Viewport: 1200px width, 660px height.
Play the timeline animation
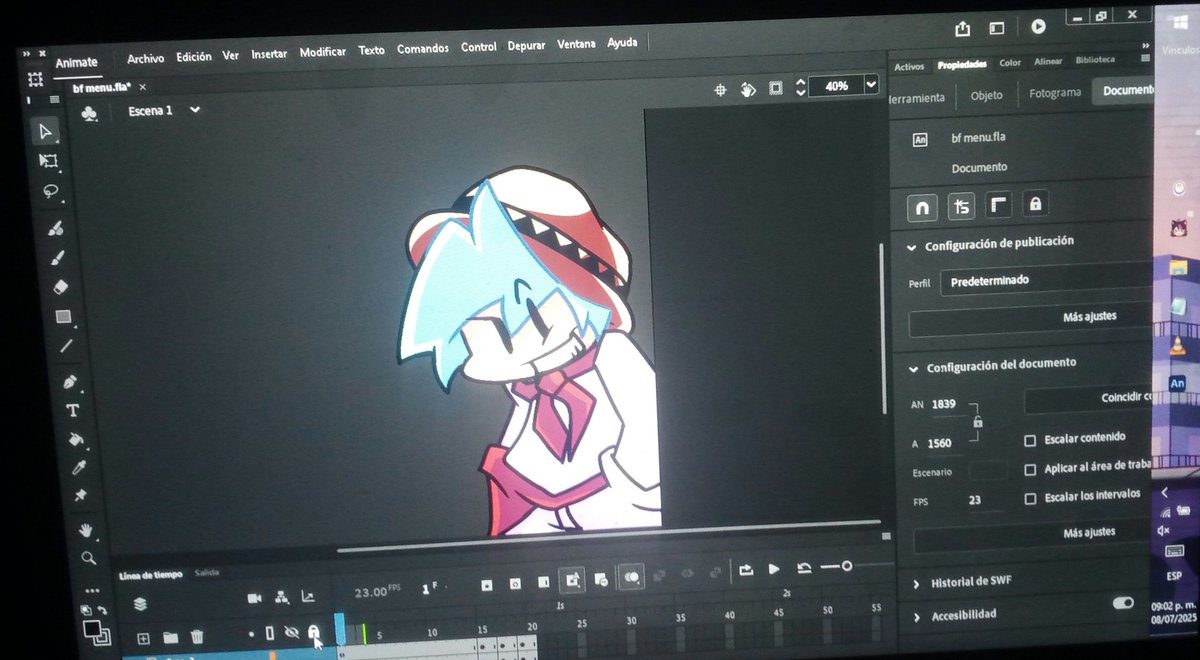point(774,569)
